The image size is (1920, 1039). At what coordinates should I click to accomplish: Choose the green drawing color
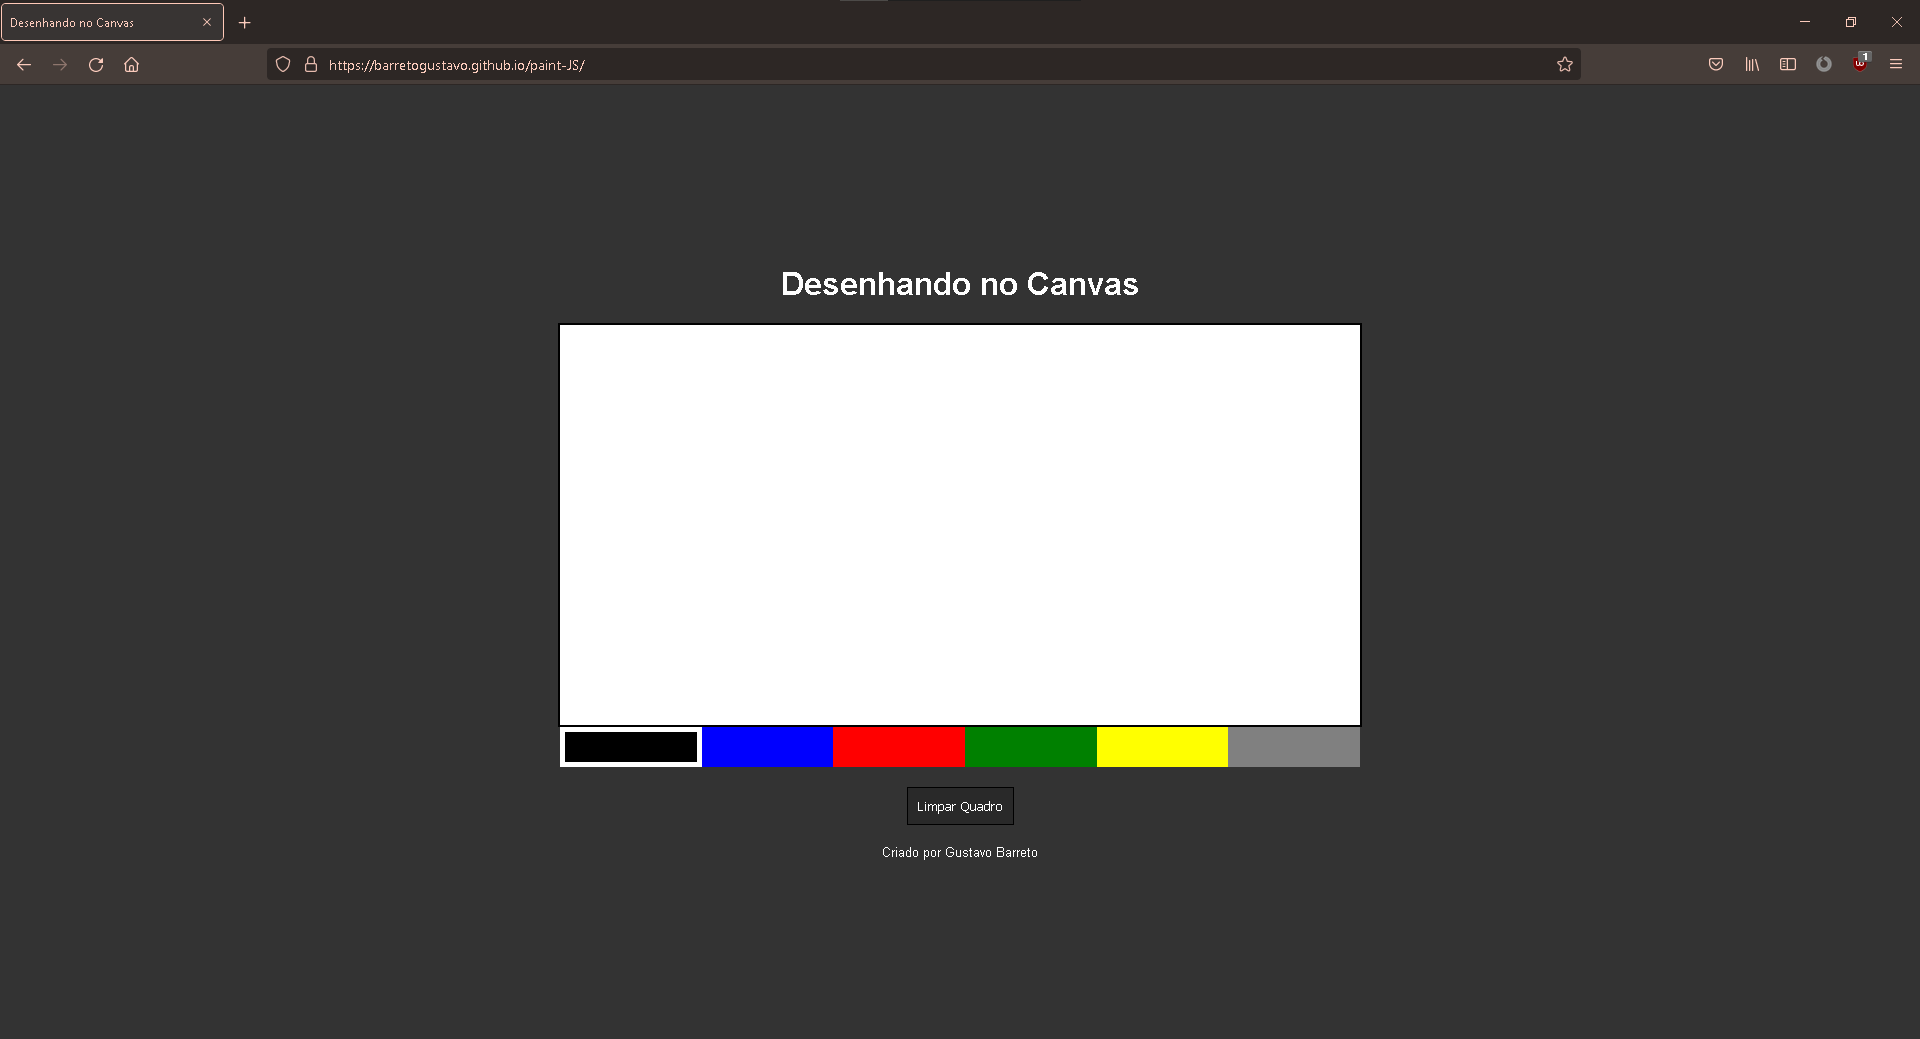click(1031, 747)
